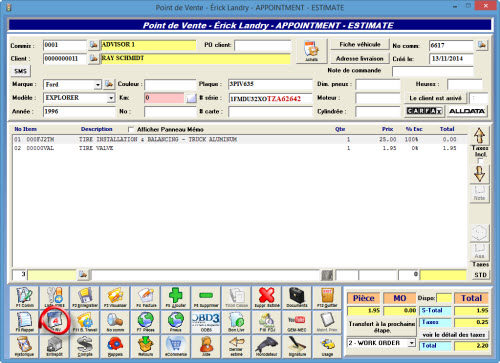Select the TIRE VALVE item row
The width and height of the screenshot is (500, 363).
click(x=239, y=148)
